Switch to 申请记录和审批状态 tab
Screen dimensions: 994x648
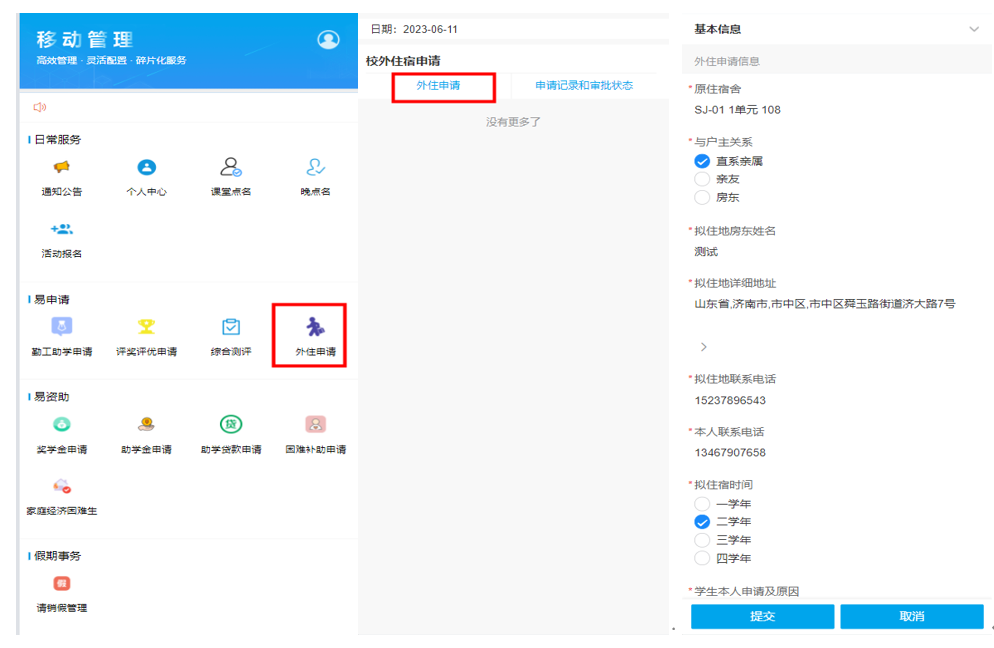pos(584,86)
